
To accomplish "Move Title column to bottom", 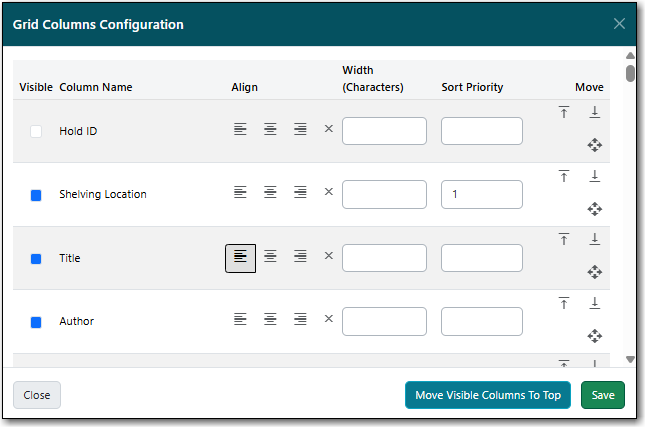I will click(x=594, y=239).
